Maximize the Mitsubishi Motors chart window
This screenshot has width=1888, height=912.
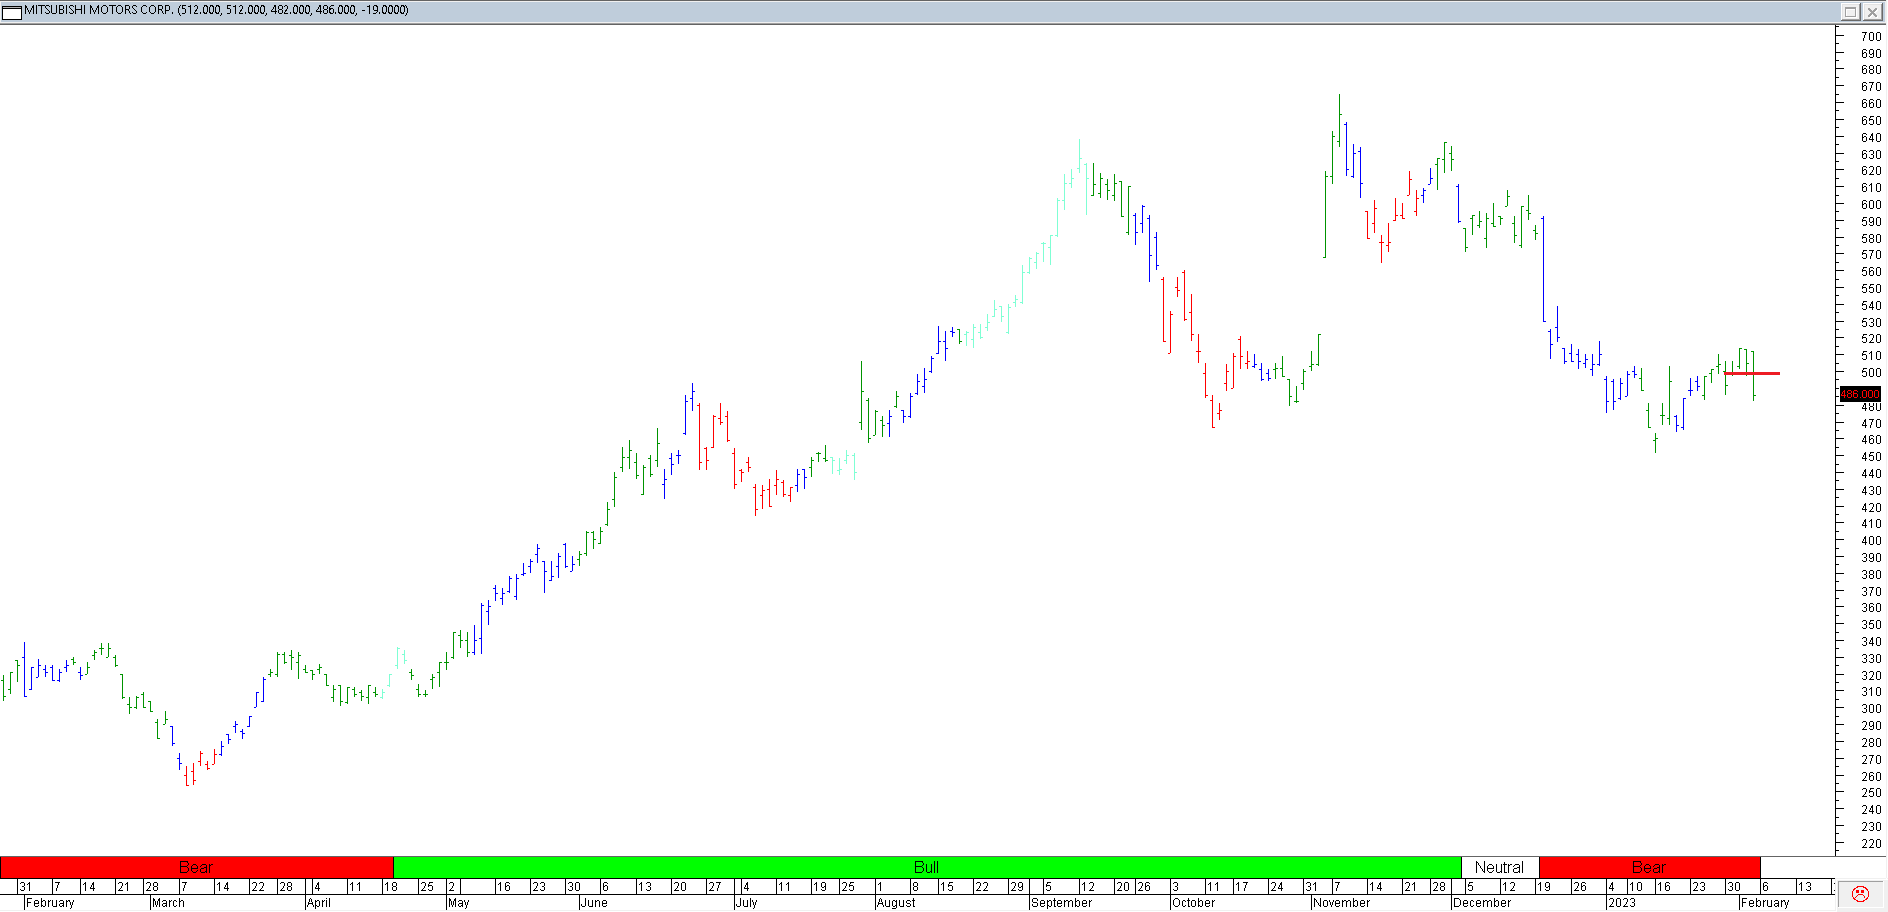[1850, 12]
